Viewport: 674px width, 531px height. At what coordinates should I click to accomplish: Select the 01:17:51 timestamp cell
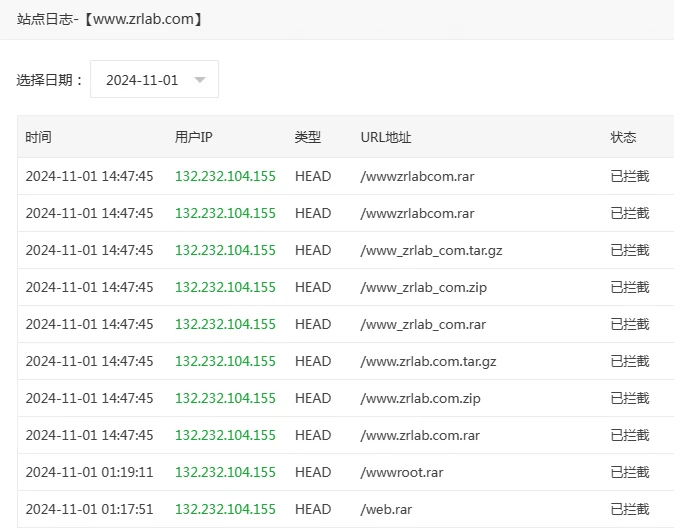[89, 509]
